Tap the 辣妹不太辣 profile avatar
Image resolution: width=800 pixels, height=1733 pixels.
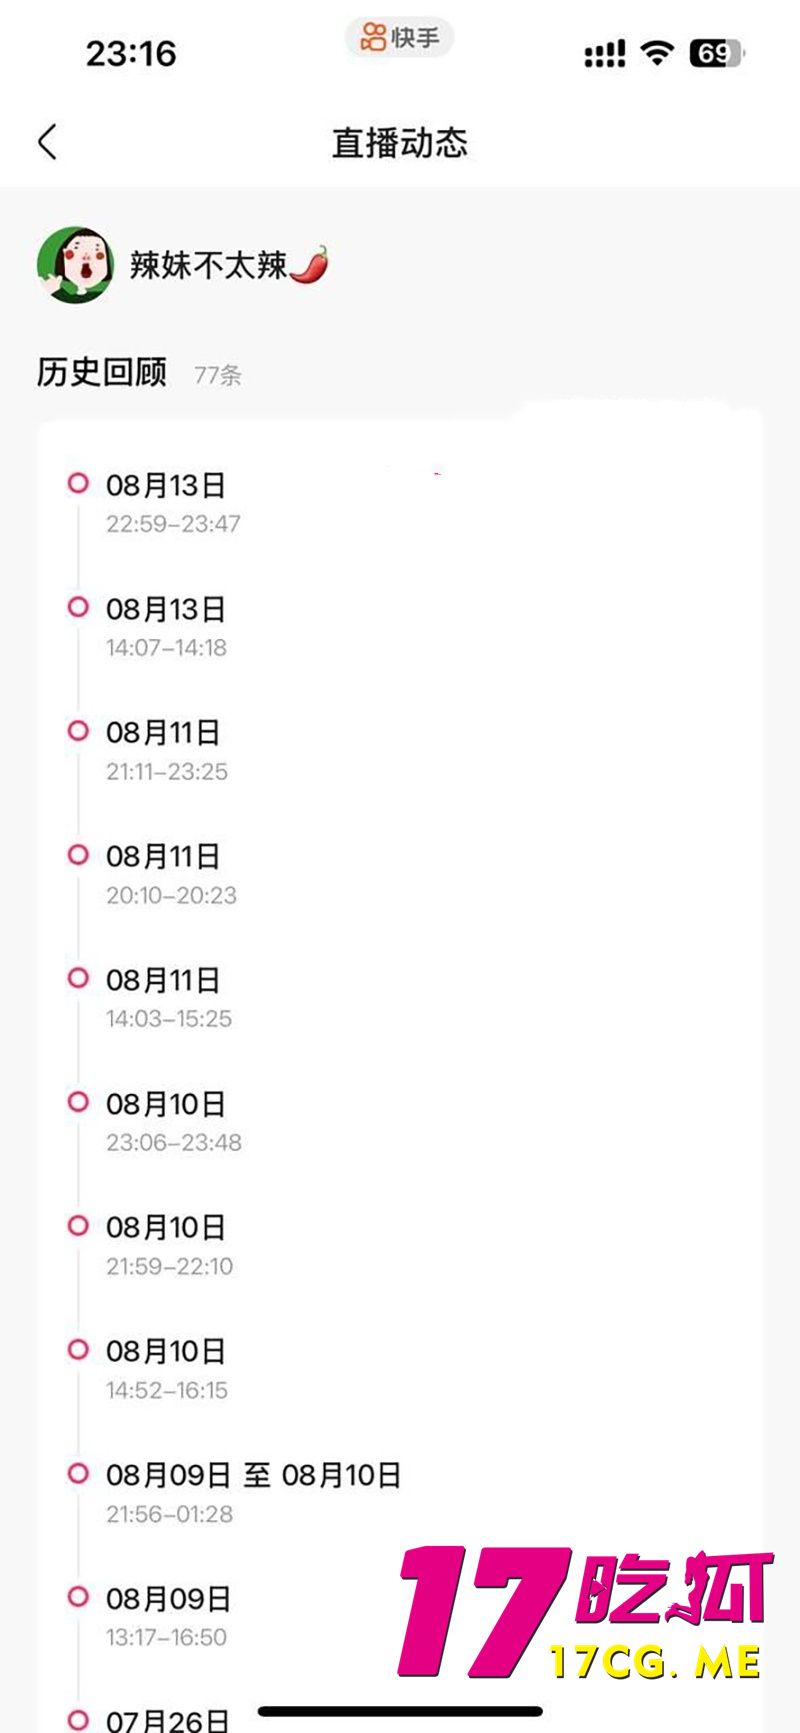[x=75, y=265]
